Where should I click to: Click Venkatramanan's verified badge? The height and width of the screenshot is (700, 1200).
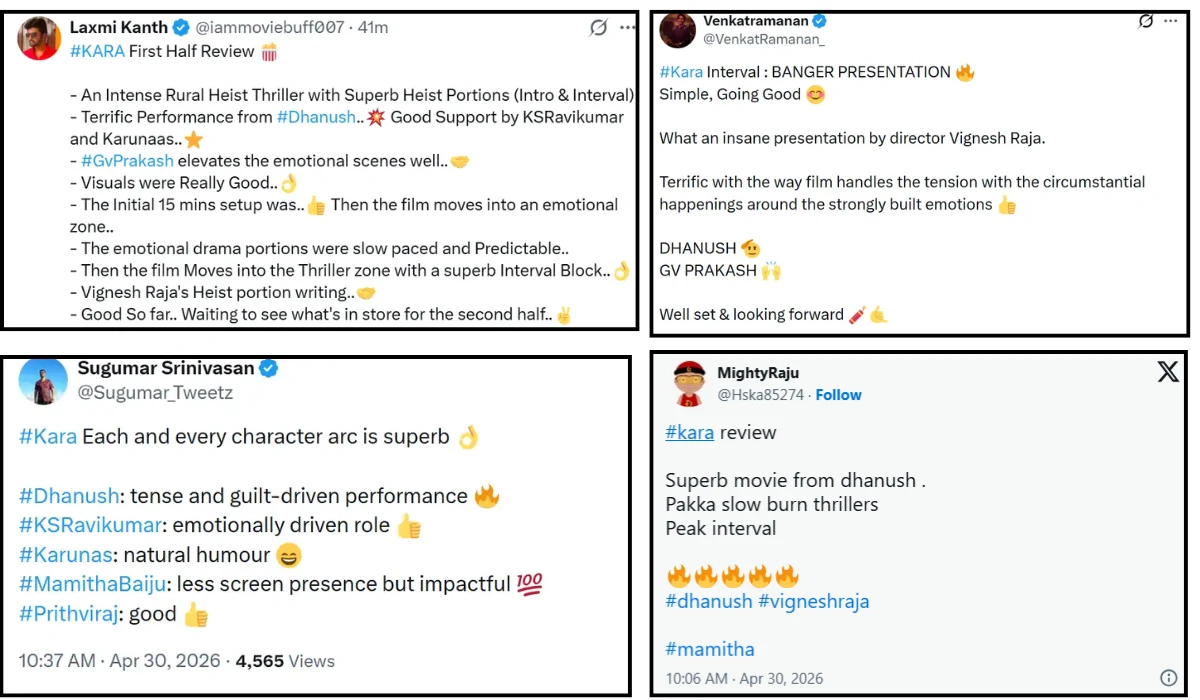tap(819, 20)
